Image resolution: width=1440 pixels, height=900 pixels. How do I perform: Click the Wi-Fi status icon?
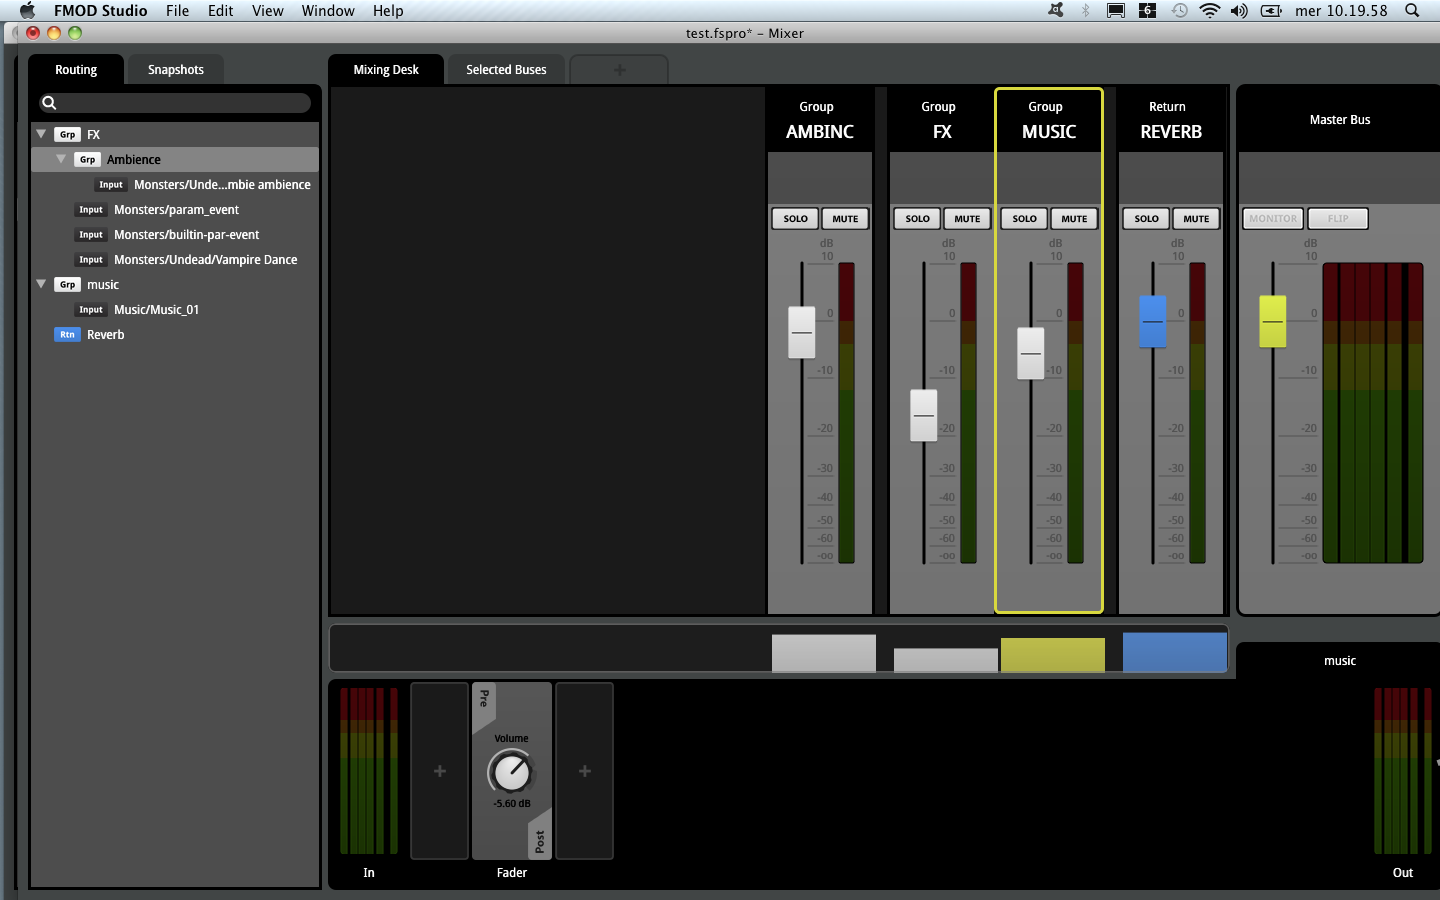1210,11
